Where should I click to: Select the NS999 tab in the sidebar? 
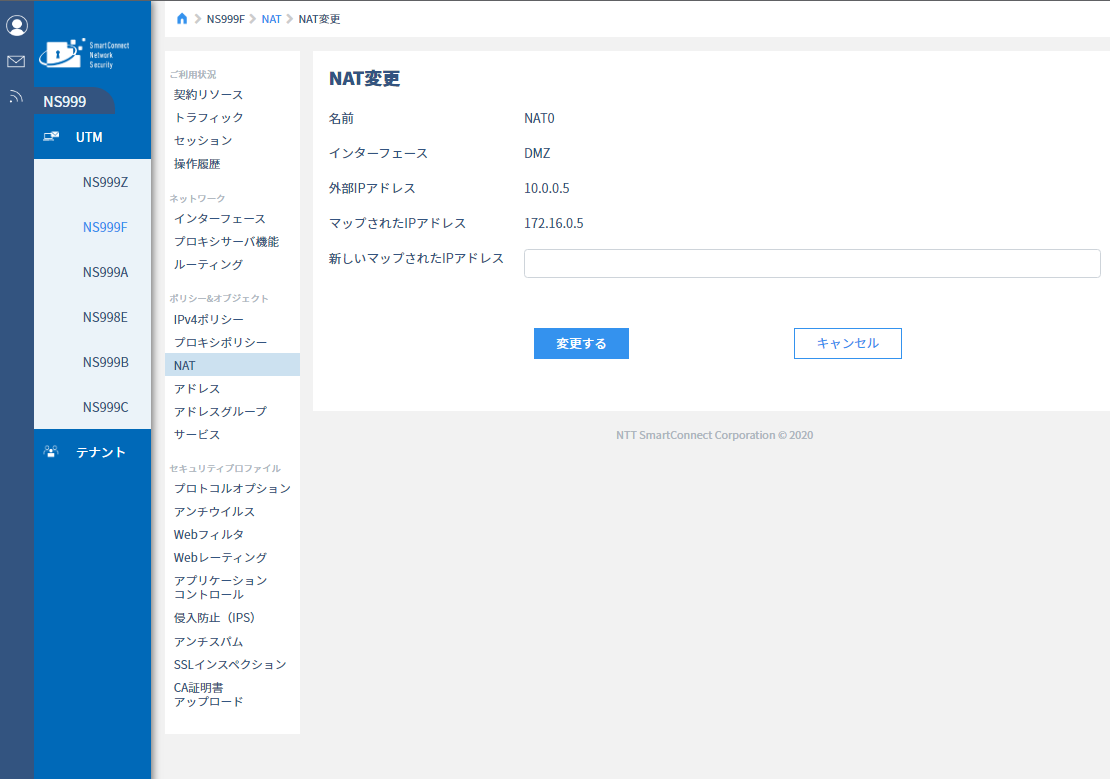click(74, 101)
